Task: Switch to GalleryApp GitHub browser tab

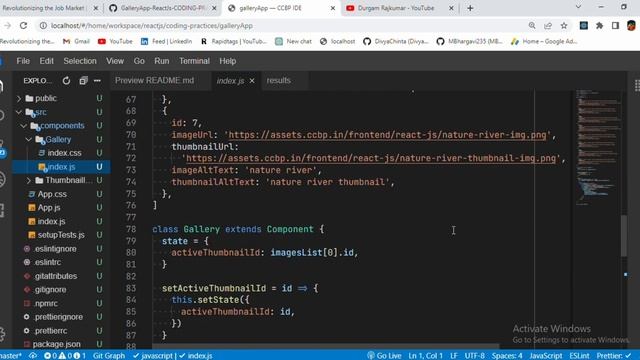Action: [x=162, y=8]
